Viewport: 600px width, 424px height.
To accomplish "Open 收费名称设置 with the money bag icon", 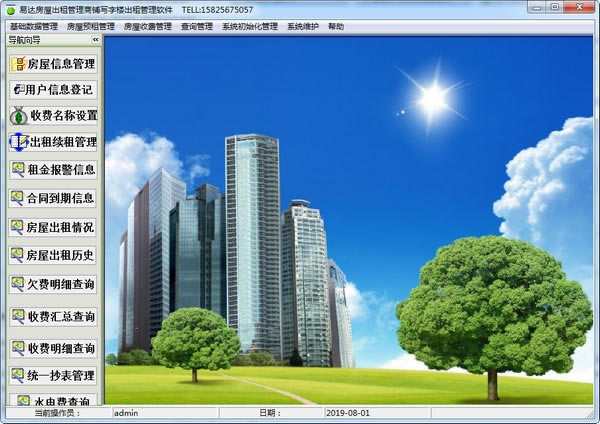I will pyautogui.click(x=53, y=116).
